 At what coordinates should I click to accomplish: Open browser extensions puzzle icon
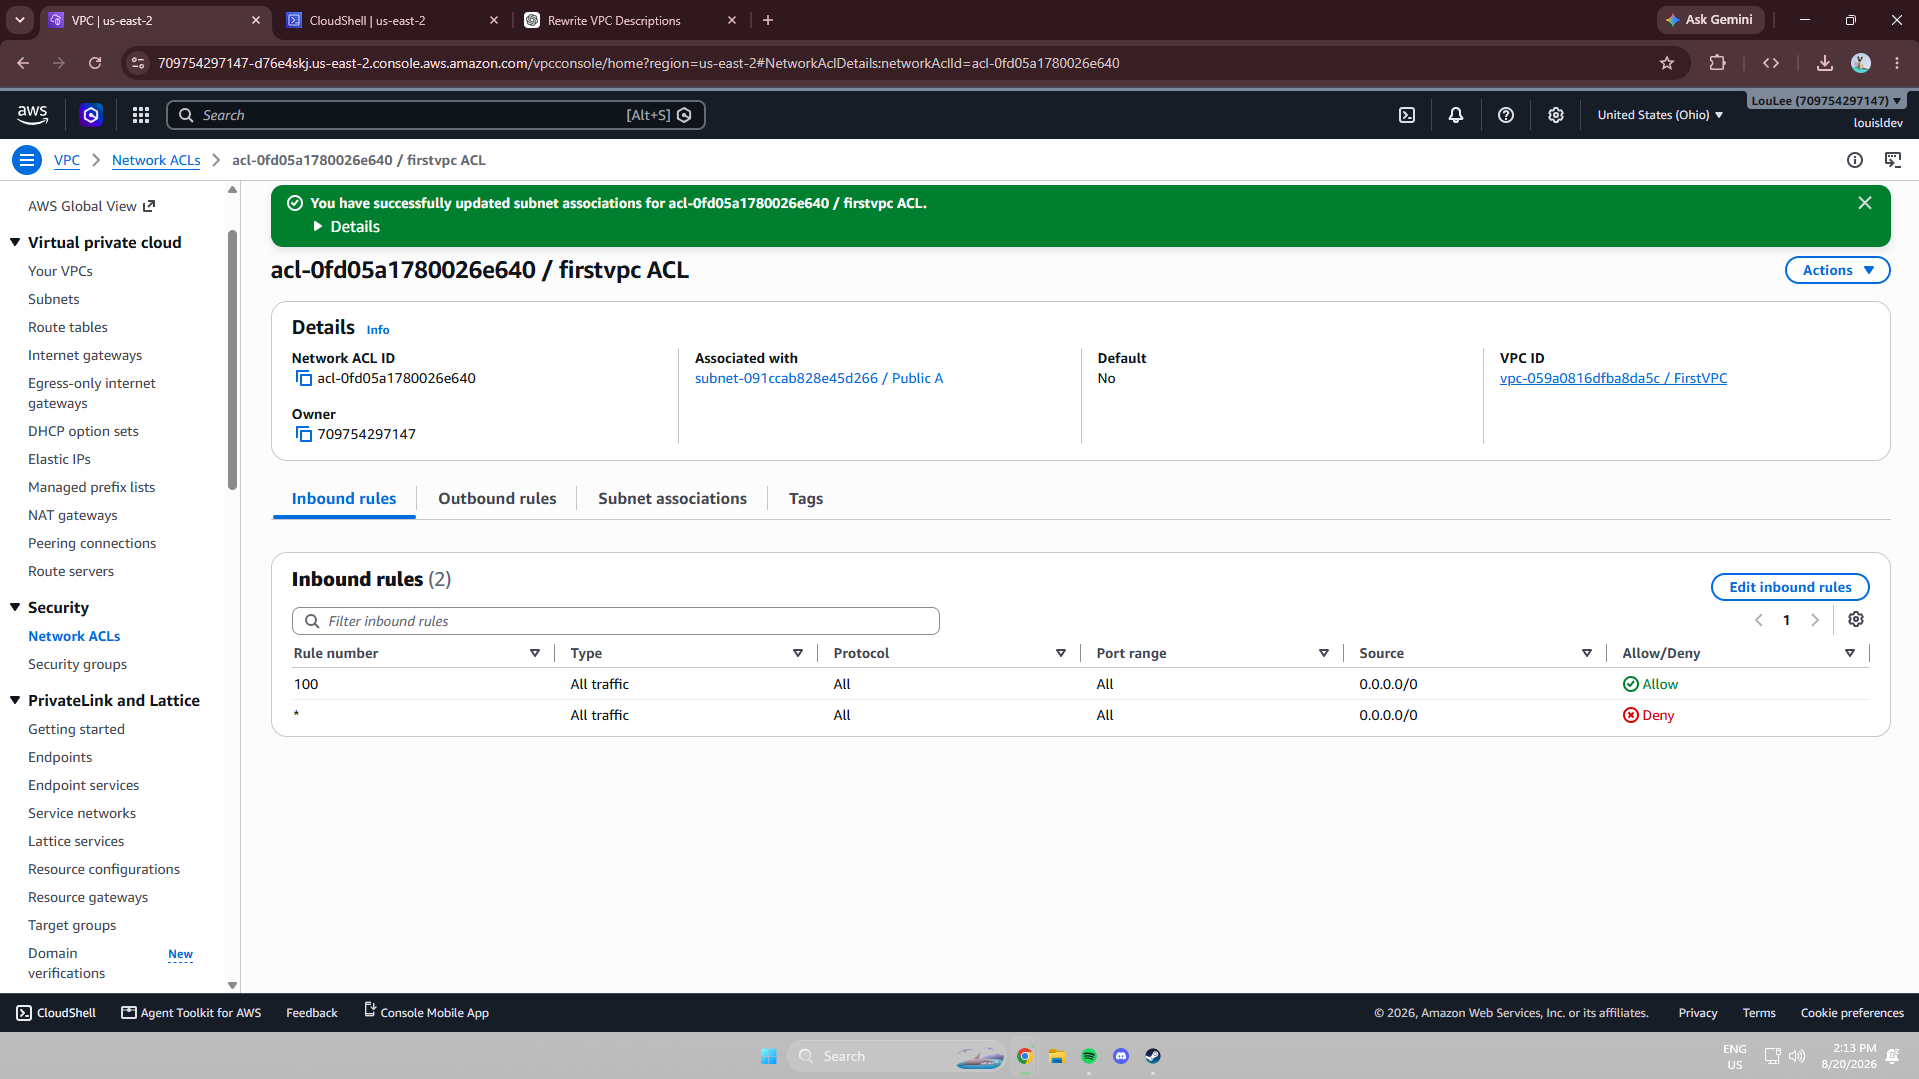(1718, 63)
